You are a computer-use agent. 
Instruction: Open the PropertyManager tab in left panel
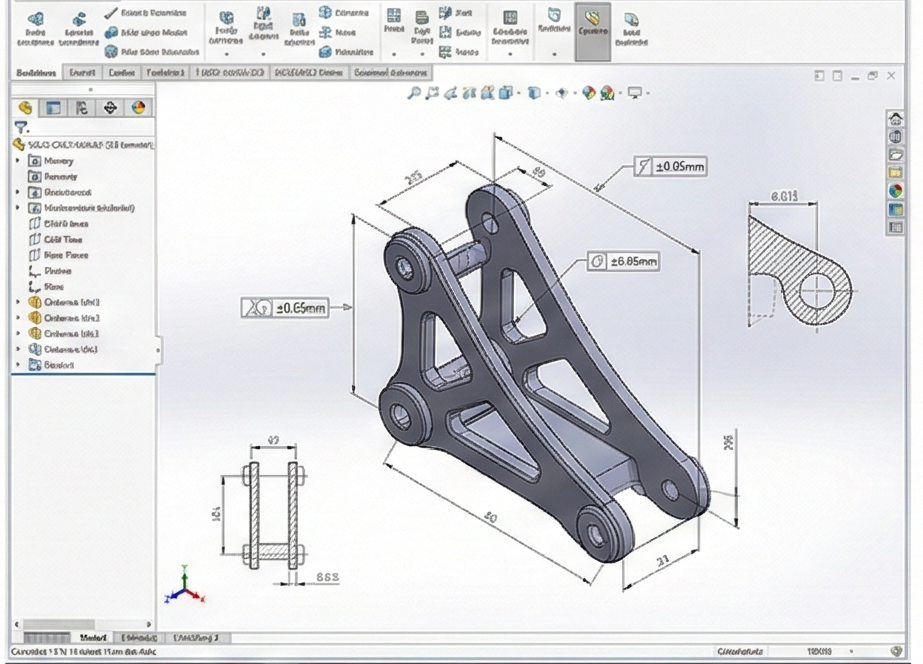pyautogui.click(x=54, y=108)
